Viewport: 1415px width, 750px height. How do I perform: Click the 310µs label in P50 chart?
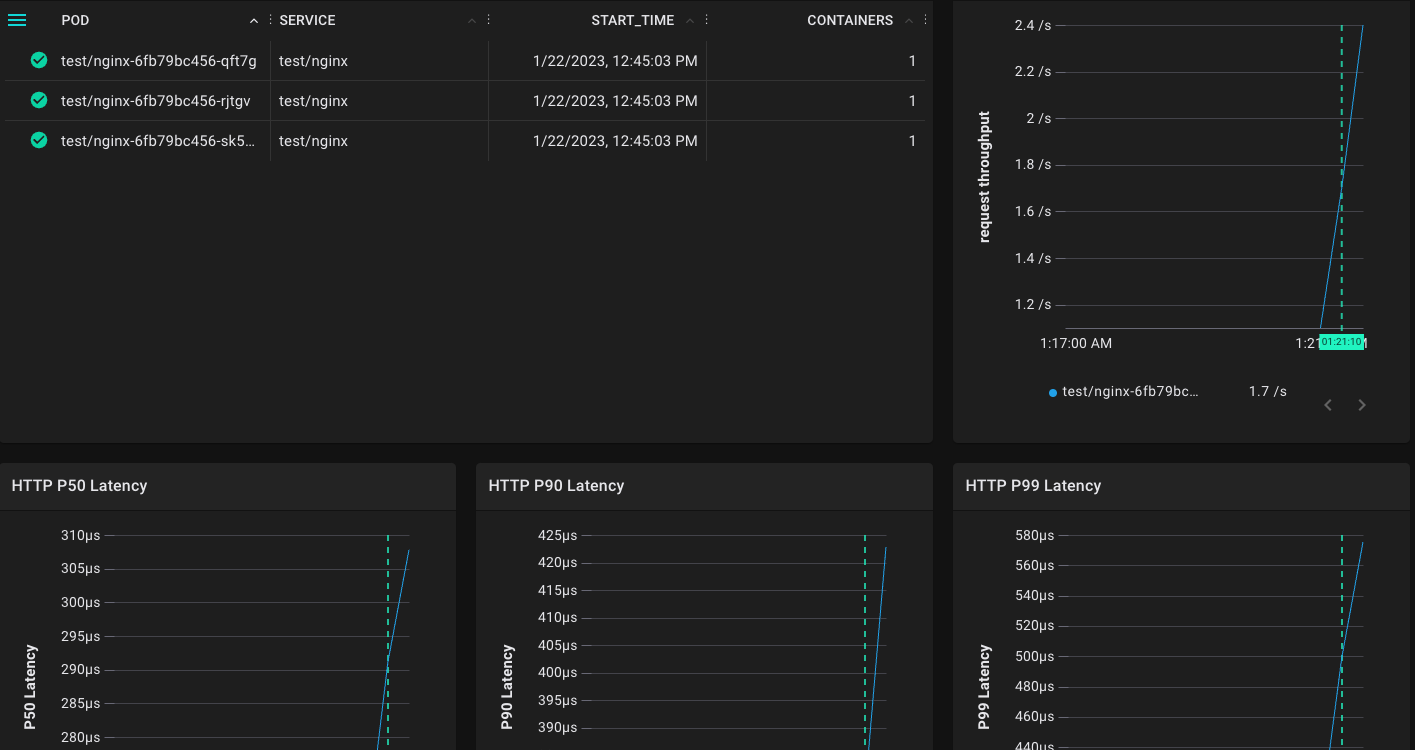(x=80, y=535)
